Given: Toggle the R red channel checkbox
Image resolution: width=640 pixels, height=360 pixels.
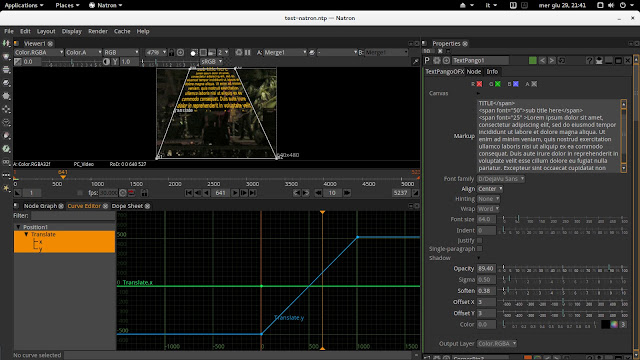Looking at the screenshot, I should point(480,84).
